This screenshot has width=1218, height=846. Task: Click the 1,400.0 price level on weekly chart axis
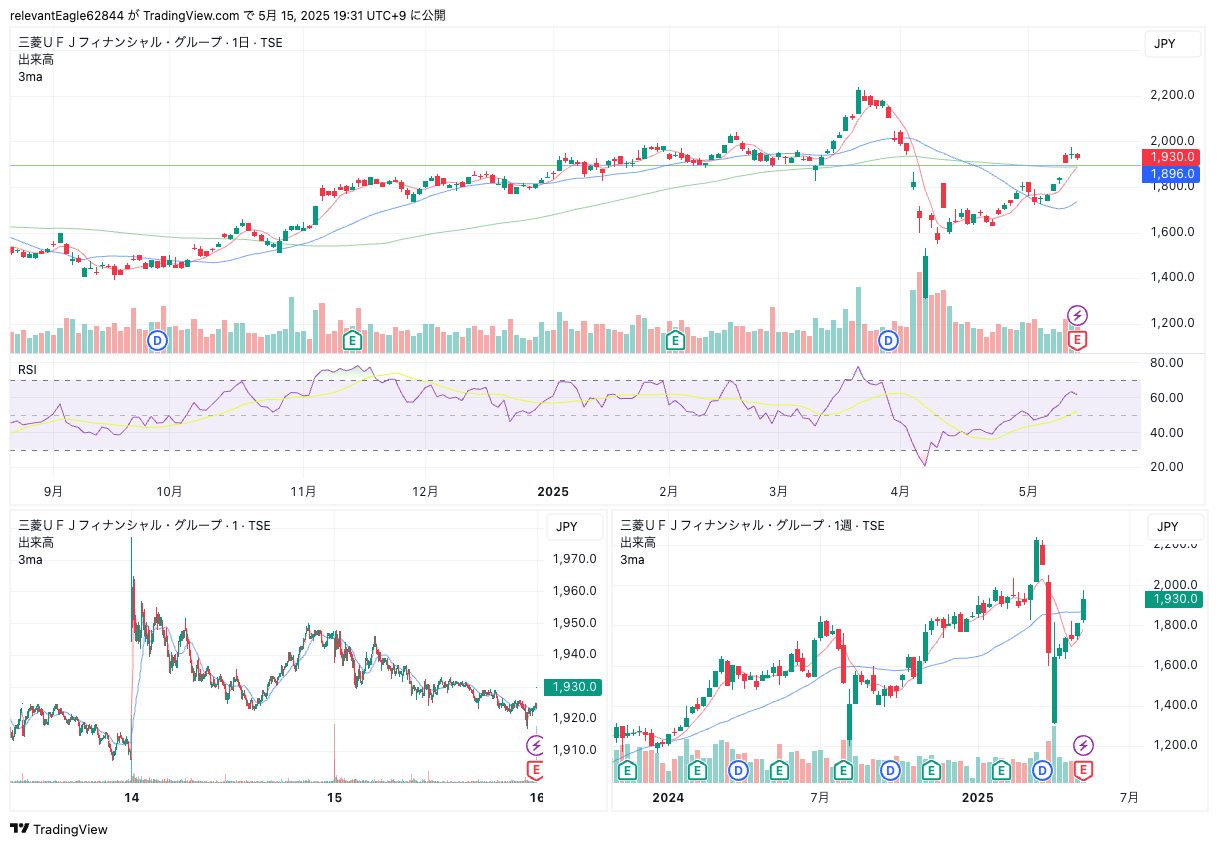[x=1174, y=705]
